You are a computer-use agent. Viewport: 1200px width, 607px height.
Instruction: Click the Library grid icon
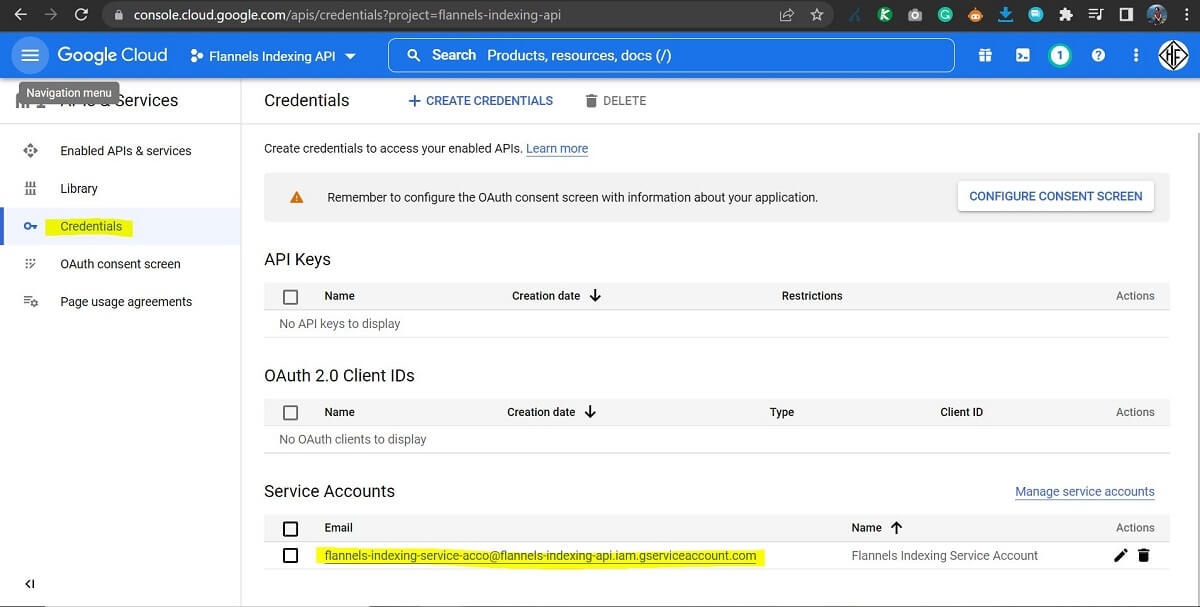point(30,189)
